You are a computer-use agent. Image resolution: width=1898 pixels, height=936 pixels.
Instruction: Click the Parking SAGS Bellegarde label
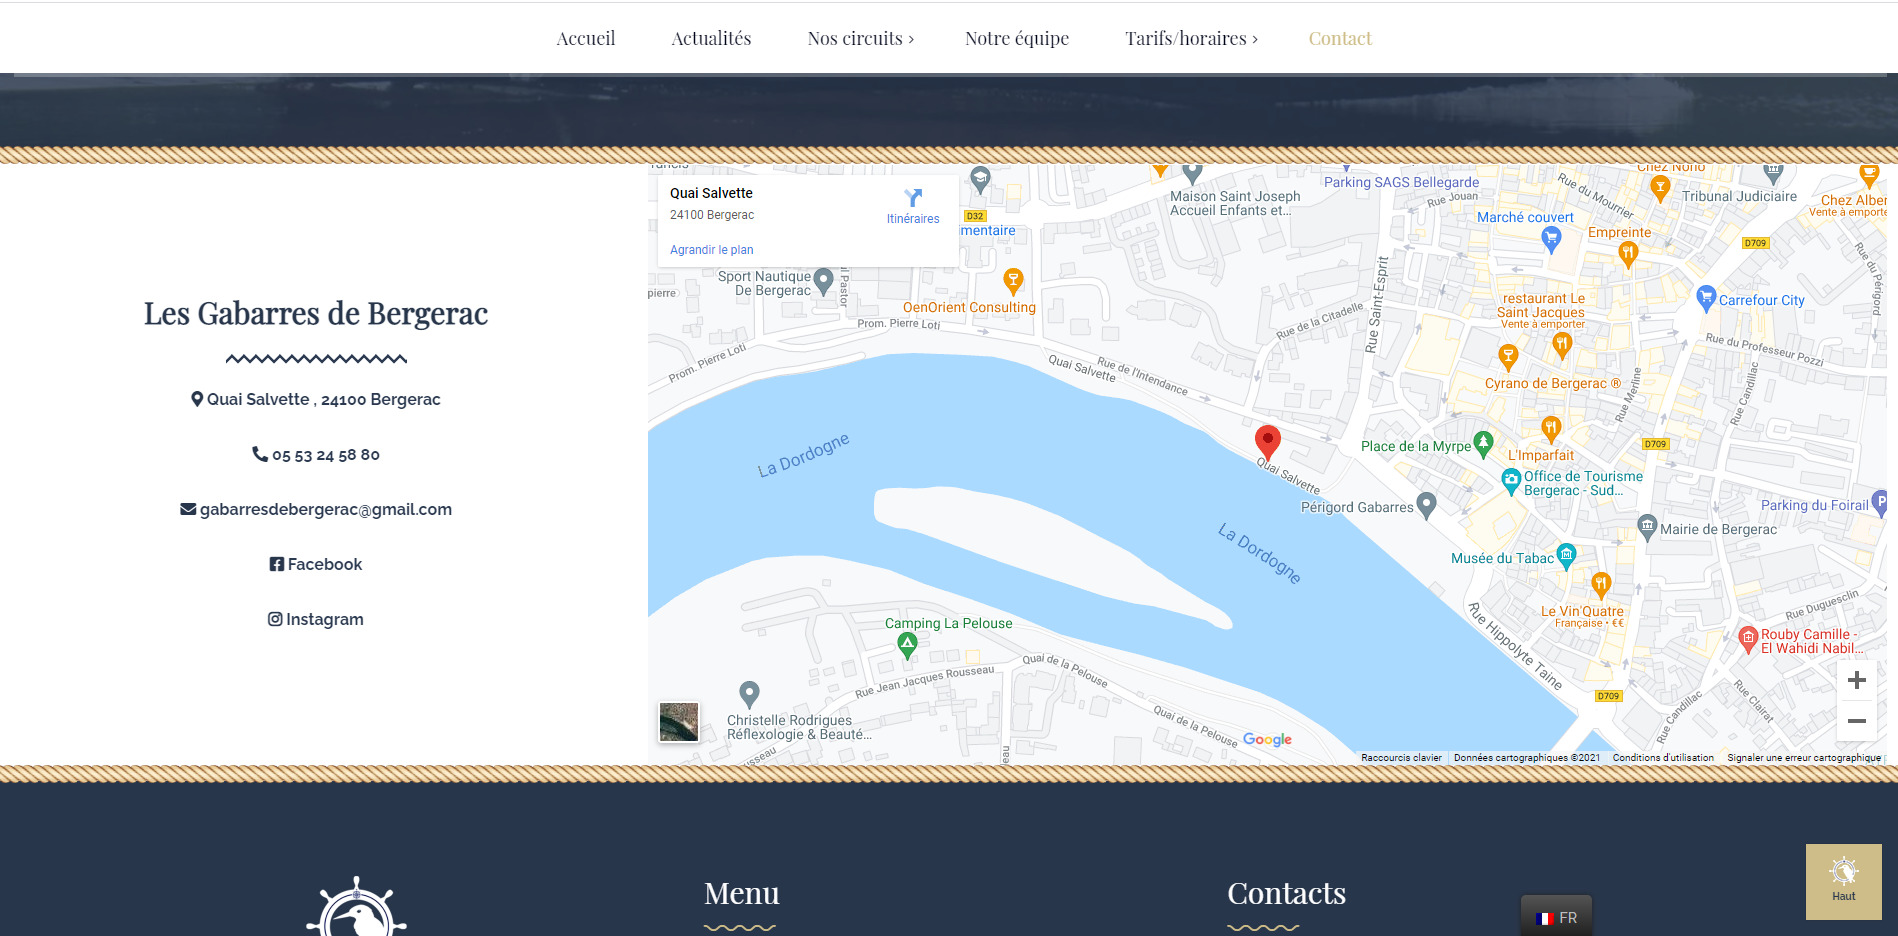[1401, 182]
